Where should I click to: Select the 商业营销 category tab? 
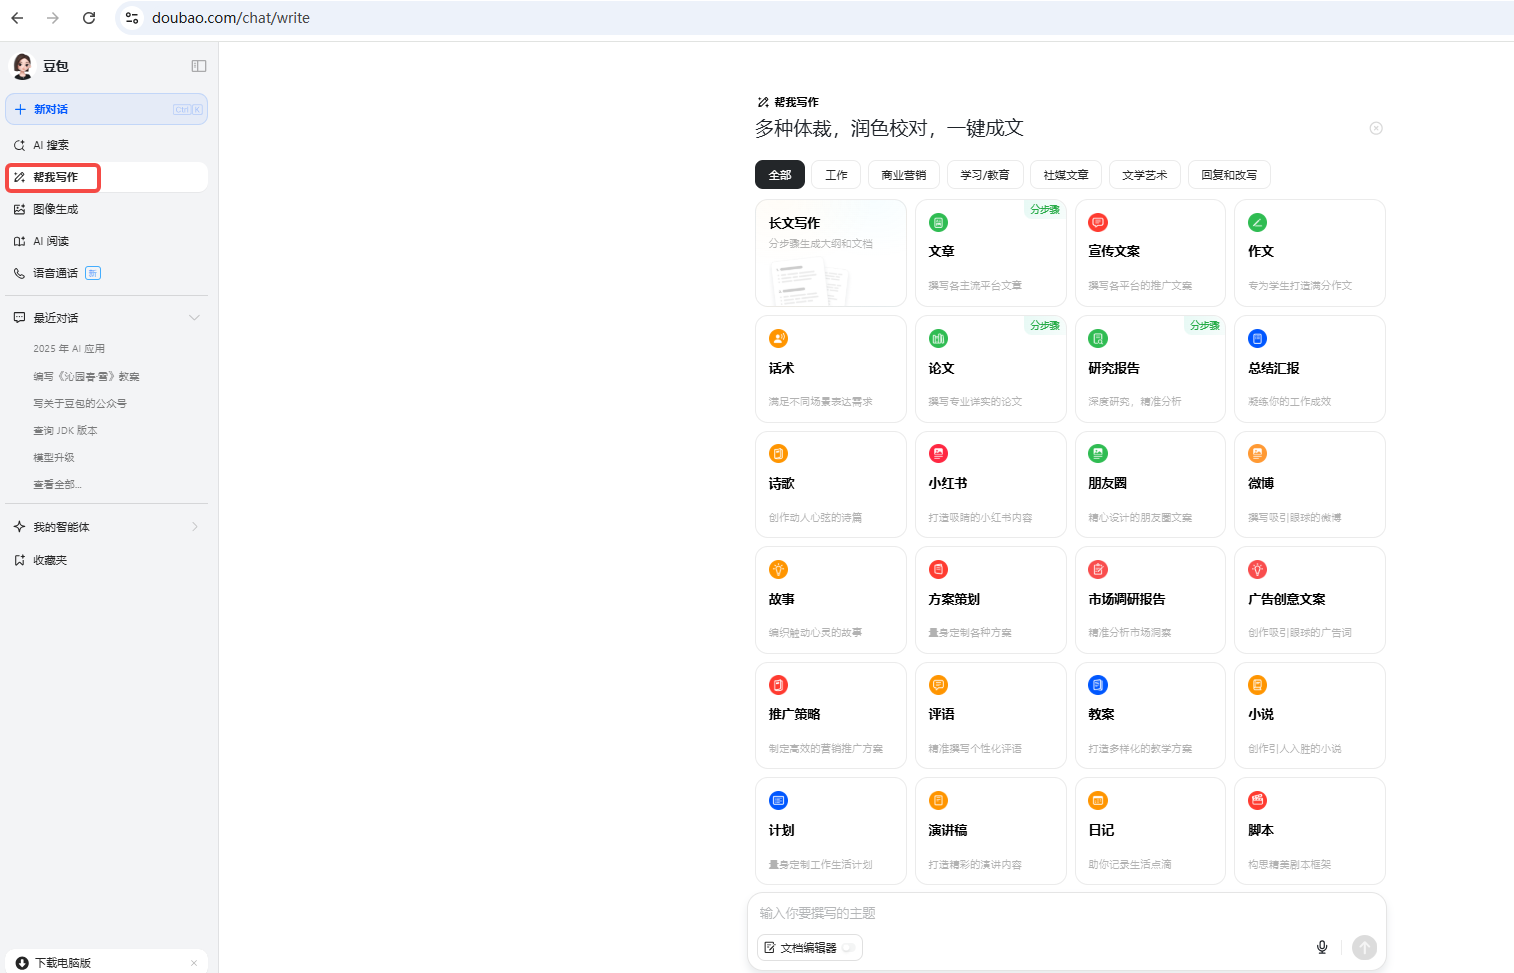point(904,175)
